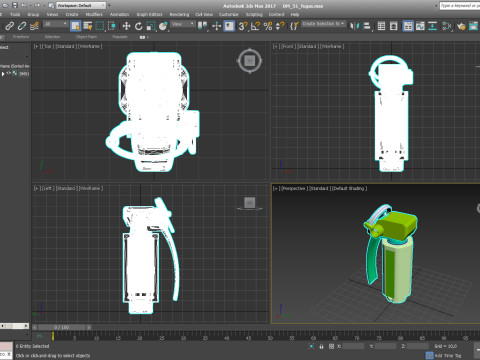Image resolution: width=480 pixels, height=360 pixels.
Task: Open the Workspace: Default dropdown
Action: click(x=81, y=5)
